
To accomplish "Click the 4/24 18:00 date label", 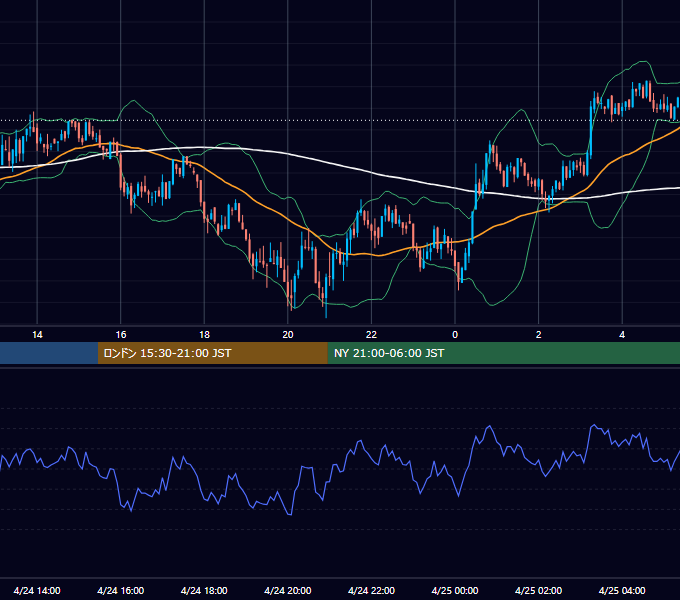I will pyautogui.click(x=204, y=590).
